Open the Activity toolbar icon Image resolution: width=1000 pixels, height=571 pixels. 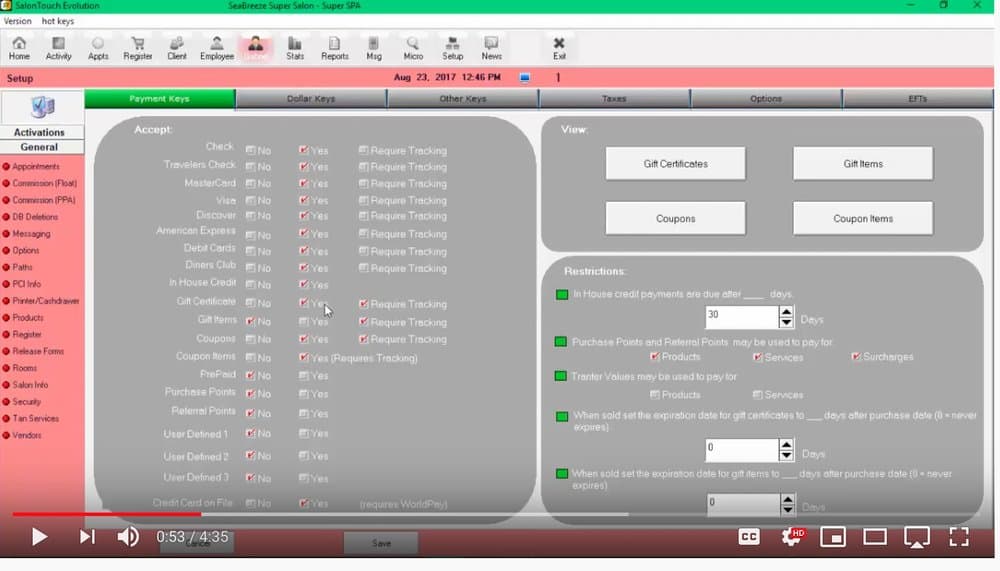[x=58, y=48]
